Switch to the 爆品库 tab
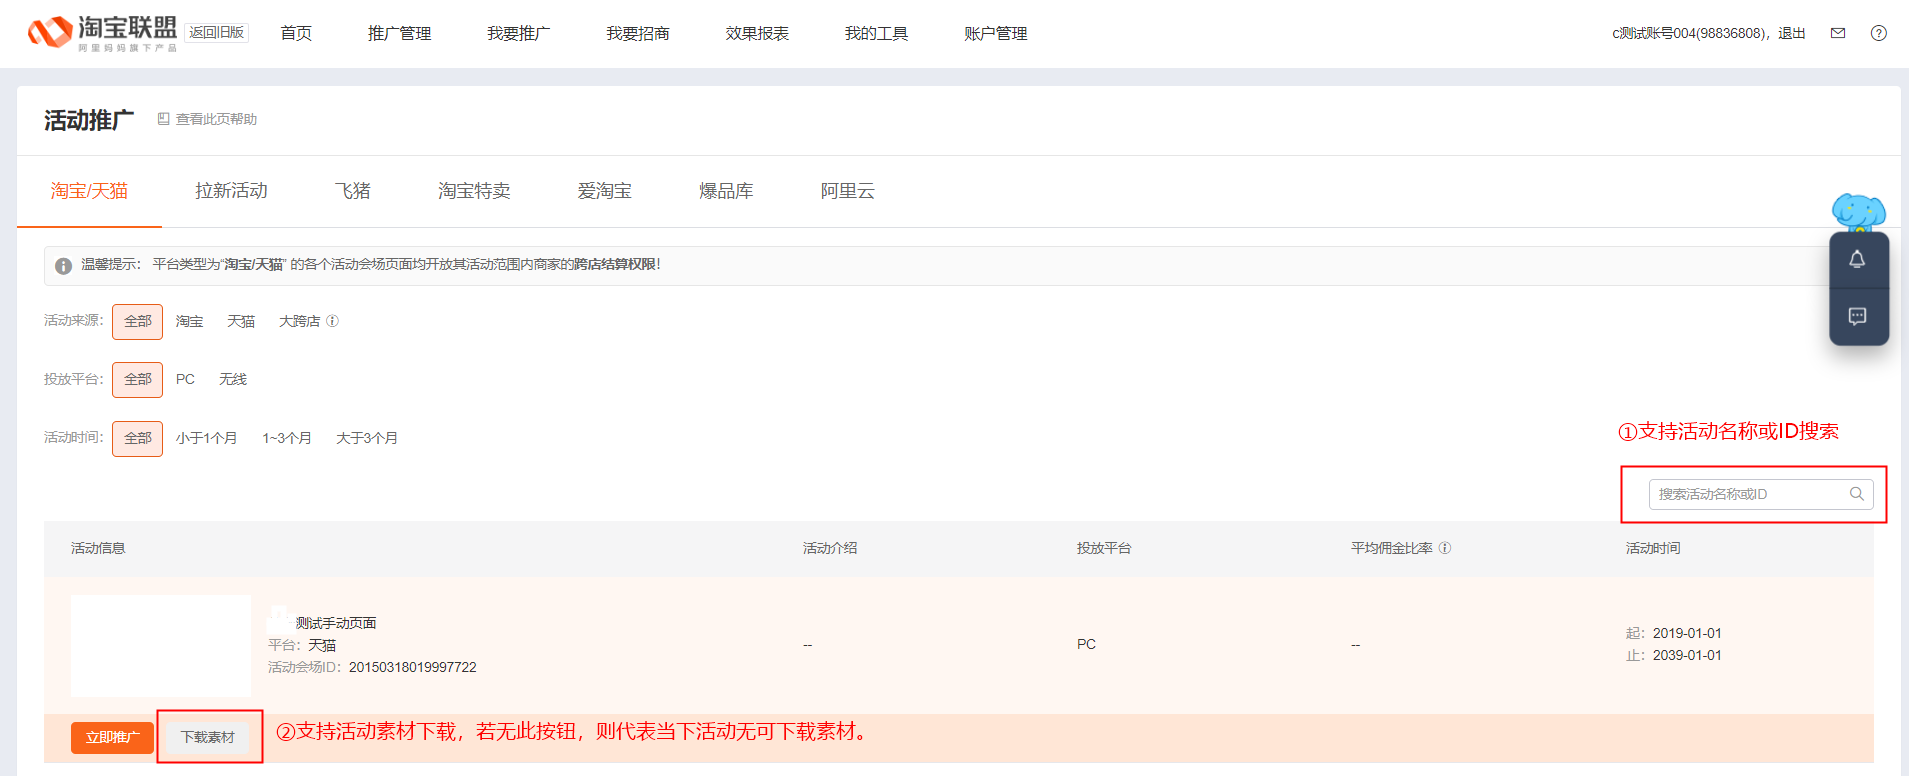Viewport: 1909px width, 776px height. tap(726, 191)
